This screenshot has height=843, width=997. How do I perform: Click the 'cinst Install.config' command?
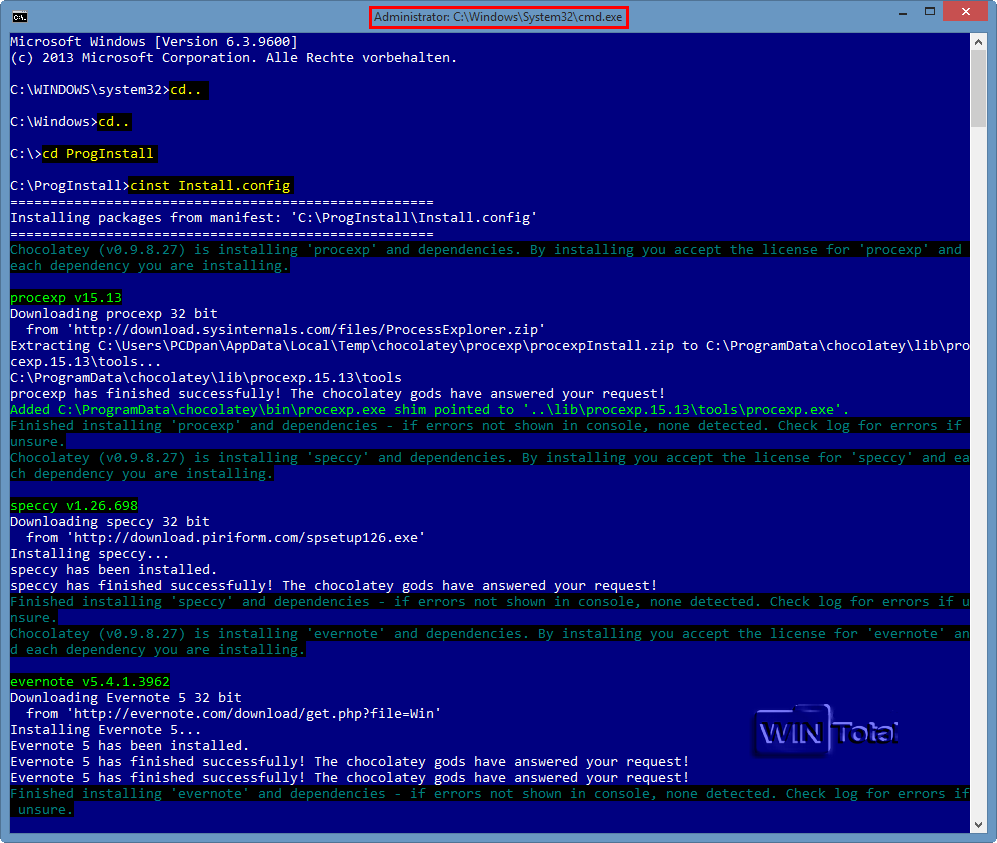click(210, 186)
